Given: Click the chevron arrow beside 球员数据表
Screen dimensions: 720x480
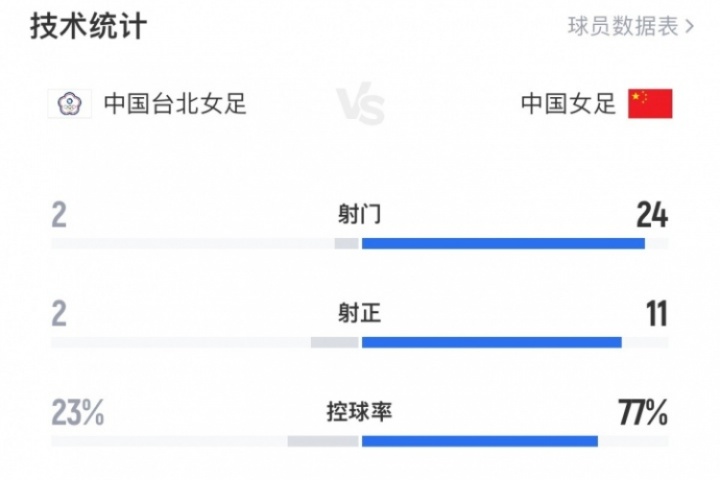Looking at the screenshot, I should coord(689,27).
